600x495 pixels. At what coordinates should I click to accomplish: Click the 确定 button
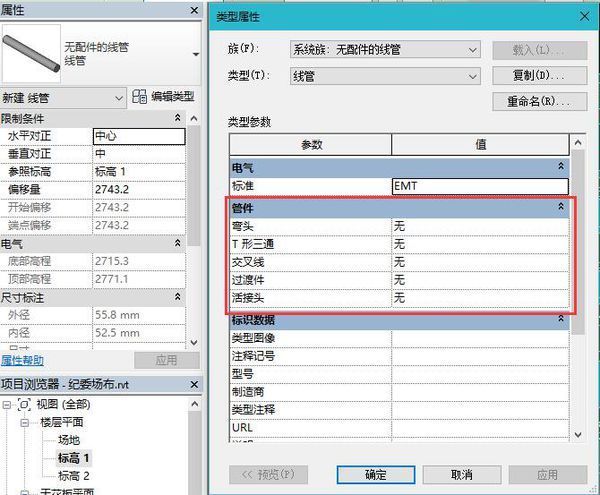(376, 475)
